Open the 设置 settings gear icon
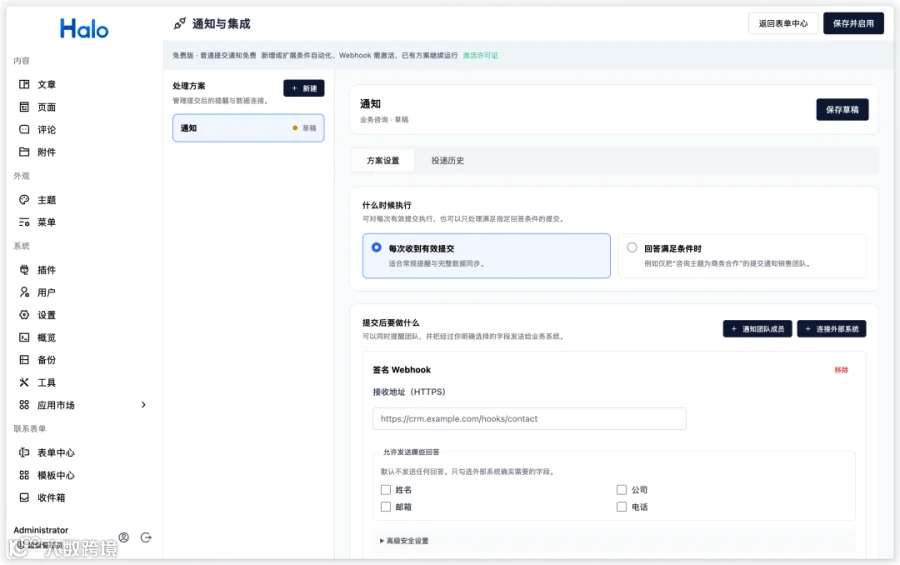Screen dimensions: 900x565 [24, 315]
